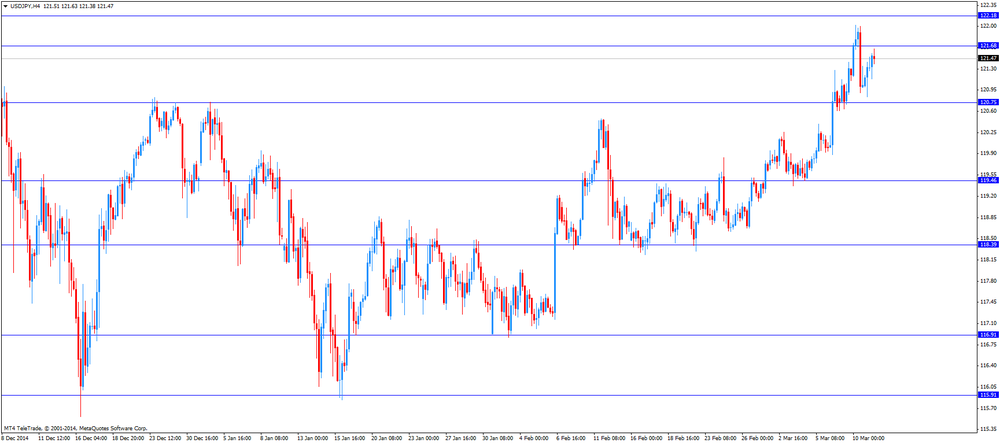Screen dimensions: 1000x443
Task: Click the 13 Jan 00:00 time label
Action: point(313,439)
